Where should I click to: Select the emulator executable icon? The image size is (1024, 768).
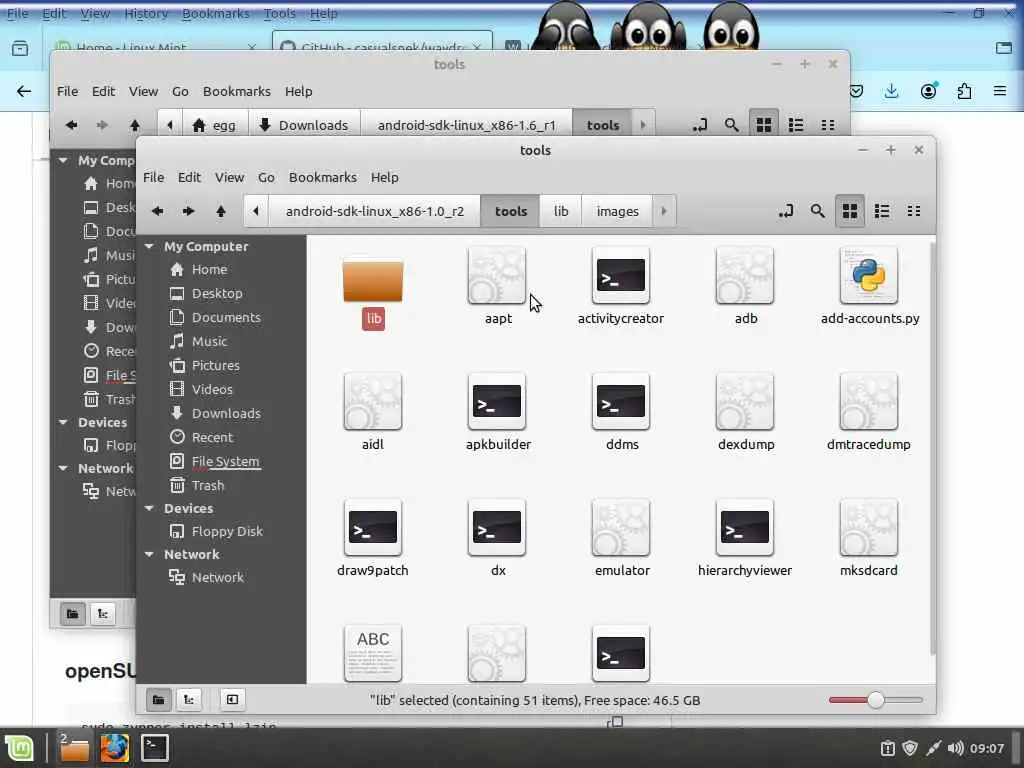click(620, 527)
